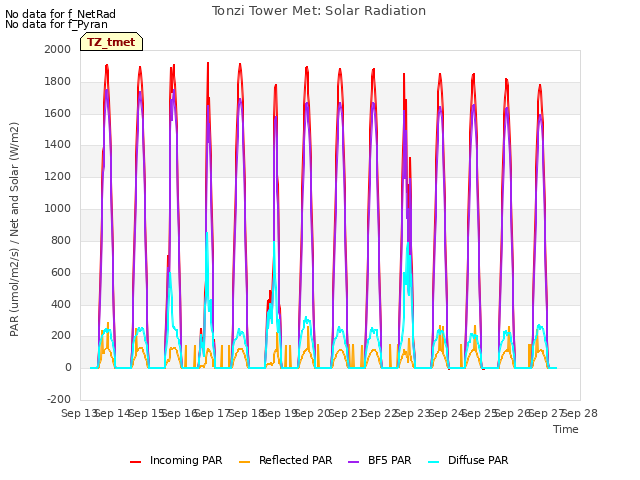640x480 pixels.
Task: Click the 1200 y-axis tick label
Action: (58, 177)
